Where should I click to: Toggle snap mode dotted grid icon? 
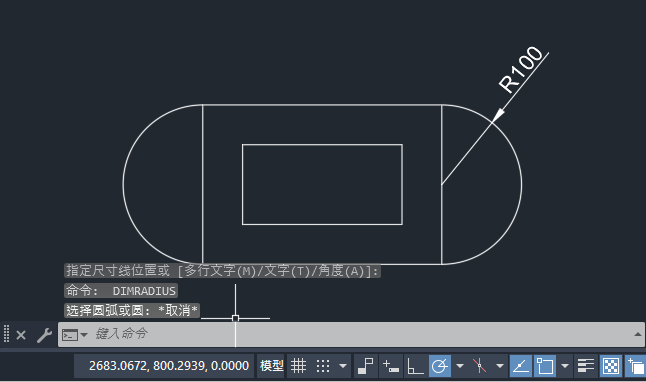point(323,366)
